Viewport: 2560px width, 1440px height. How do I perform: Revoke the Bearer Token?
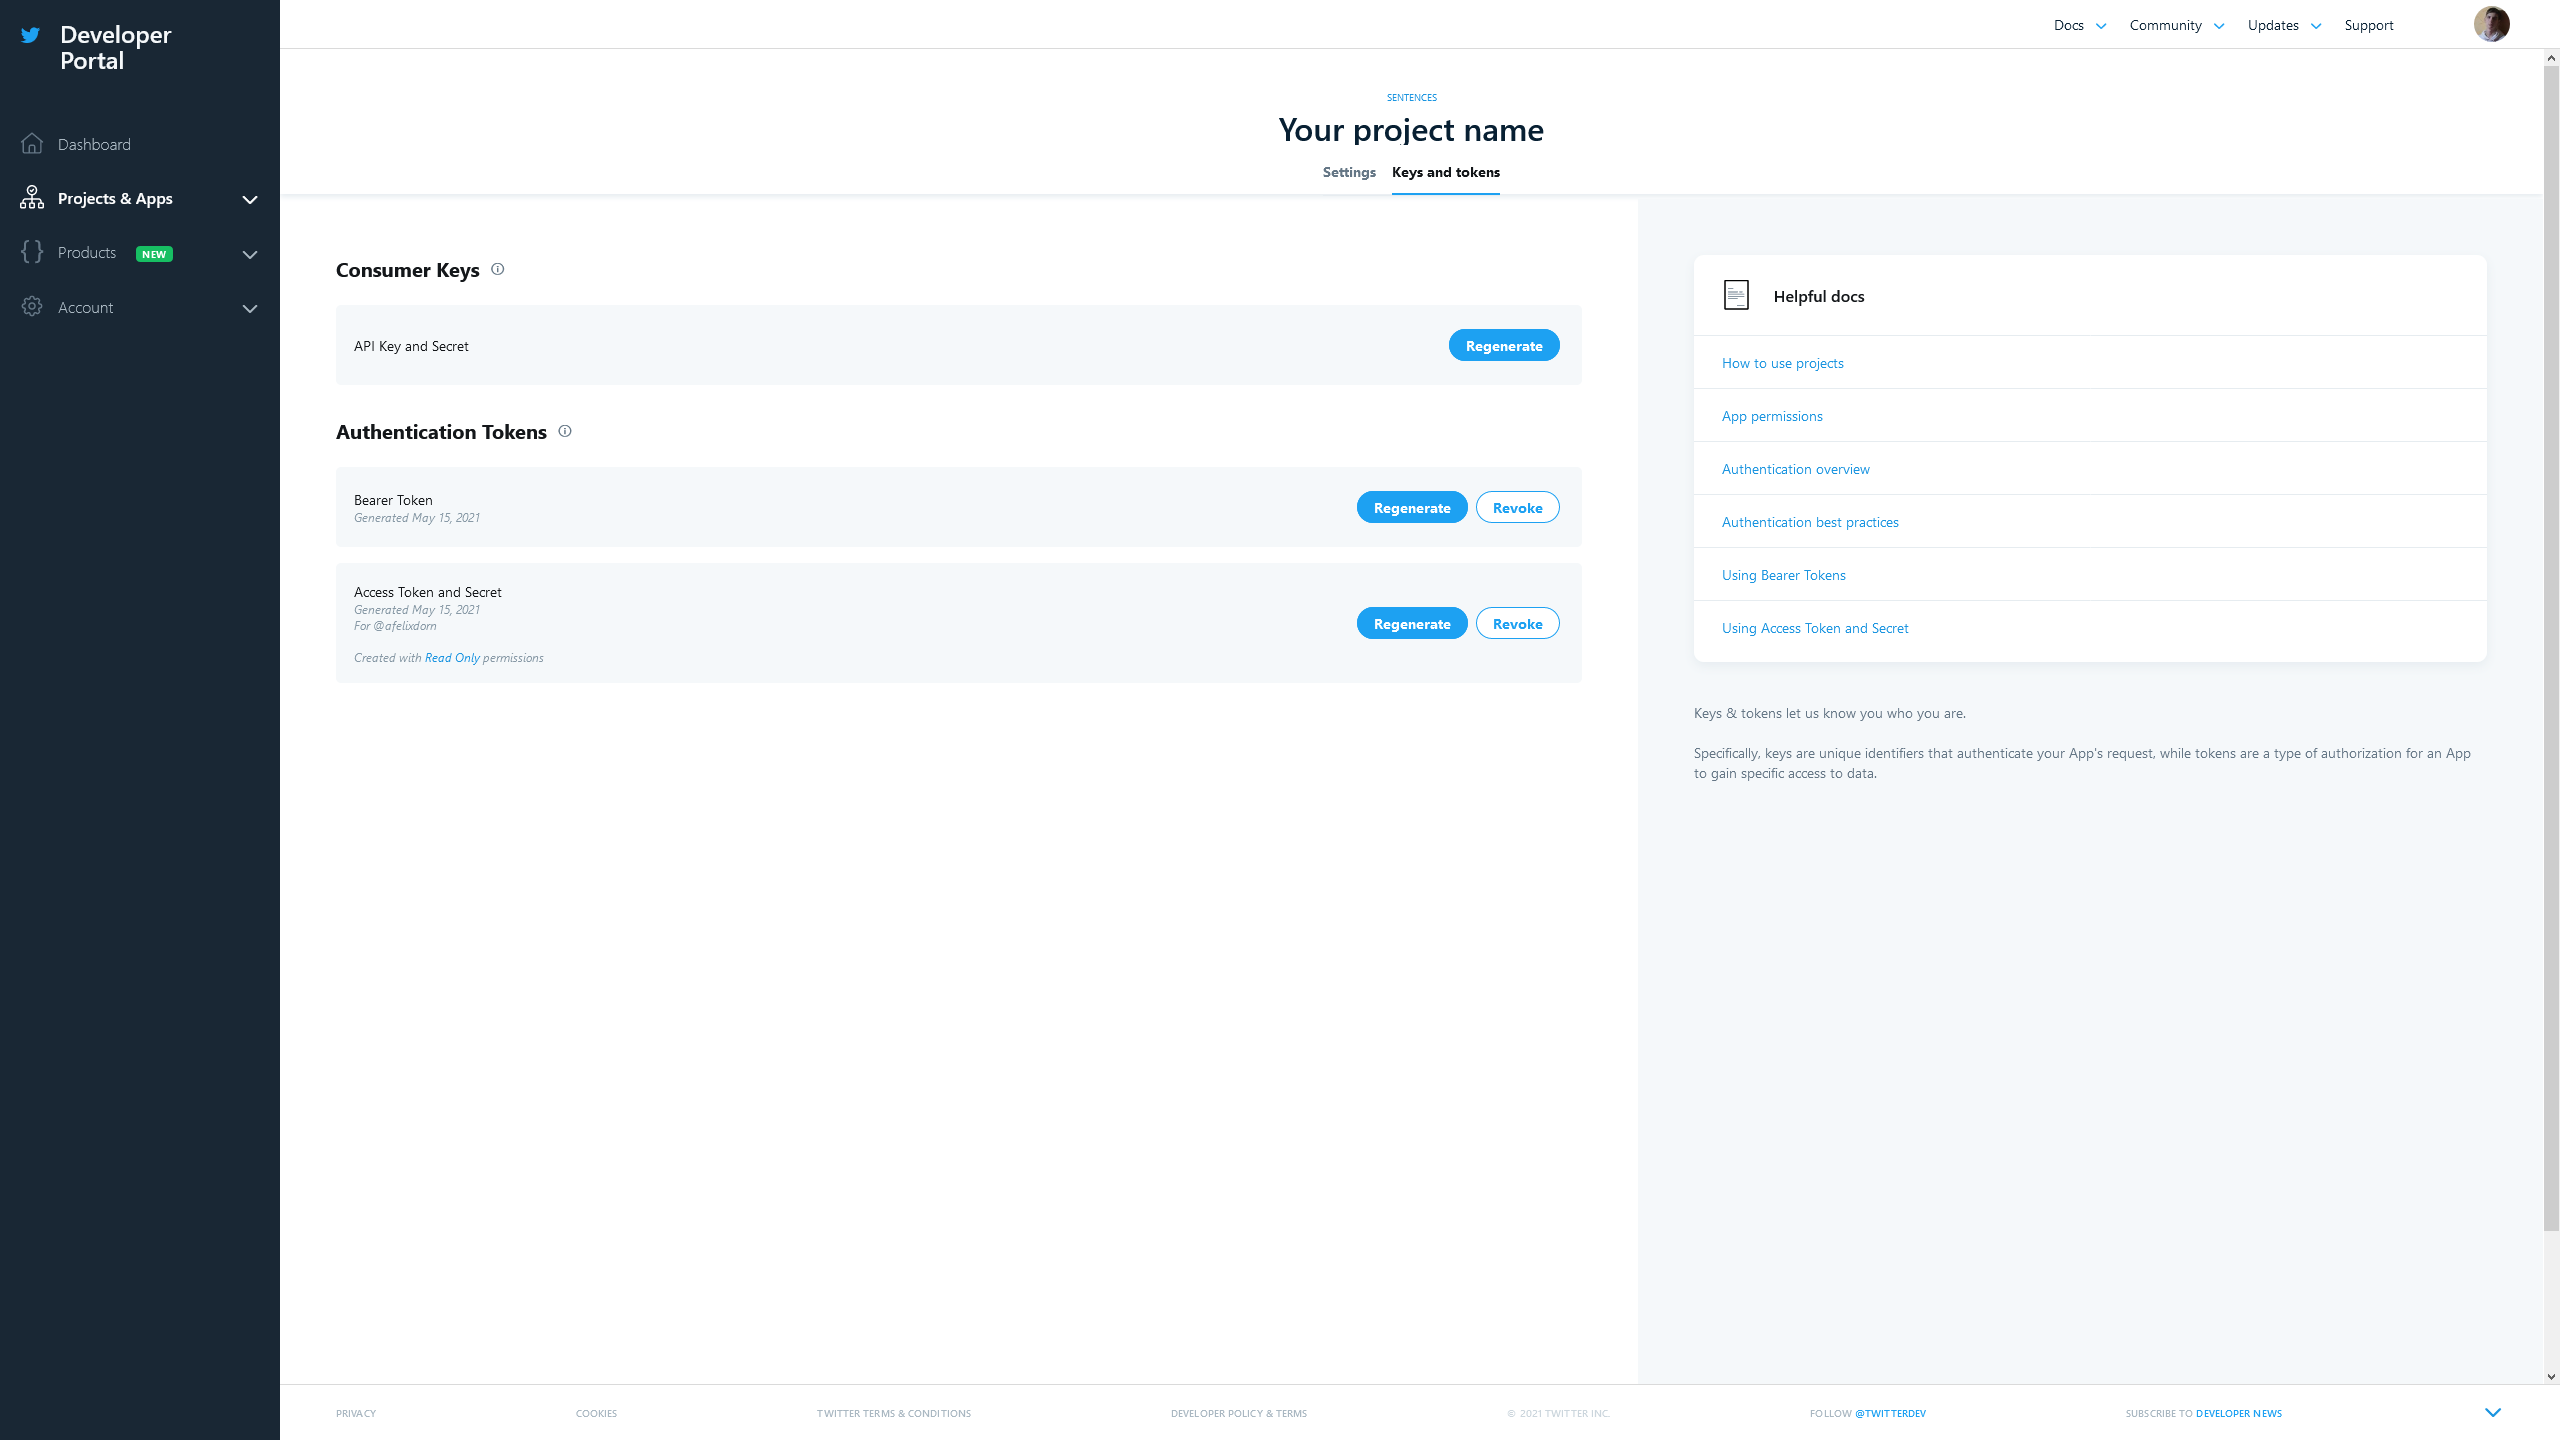coord(1517,507)
